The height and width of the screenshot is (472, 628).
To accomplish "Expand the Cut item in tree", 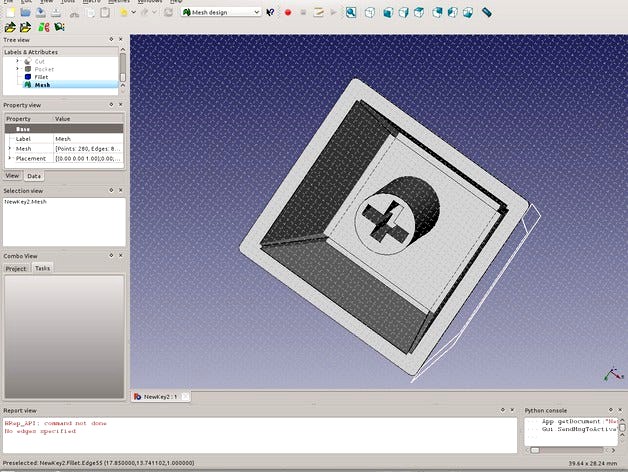I will tap(17, 60).
